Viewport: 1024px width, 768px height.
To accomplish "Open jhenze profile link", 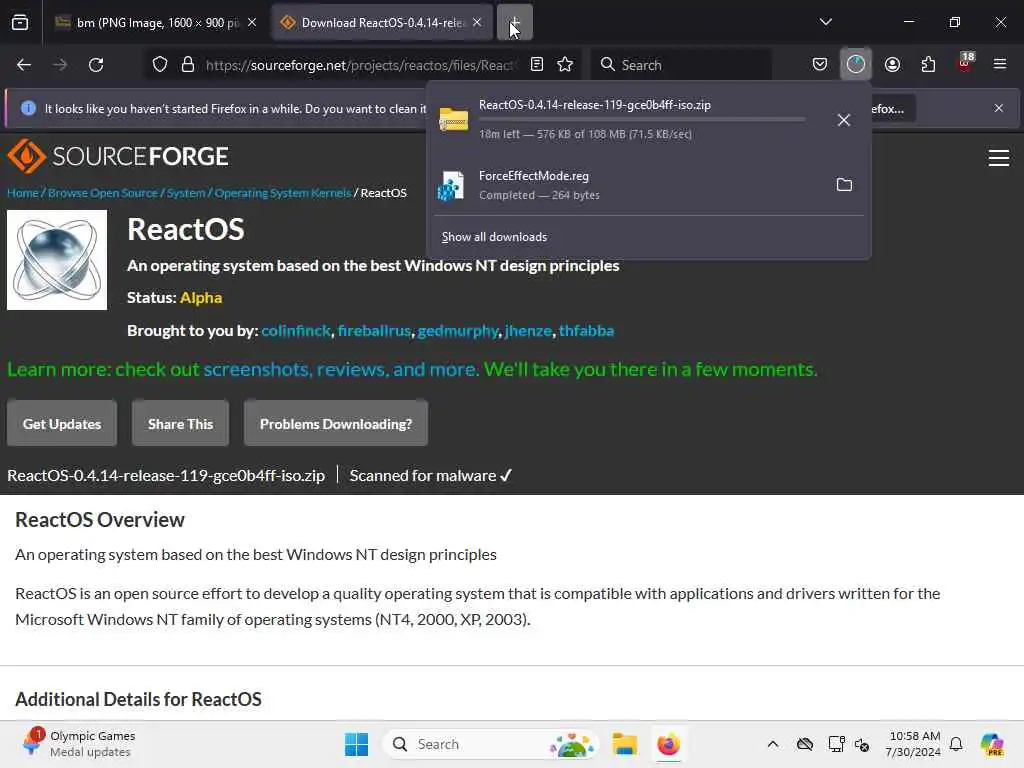I will pyautogui.click(x=528, y=331).
